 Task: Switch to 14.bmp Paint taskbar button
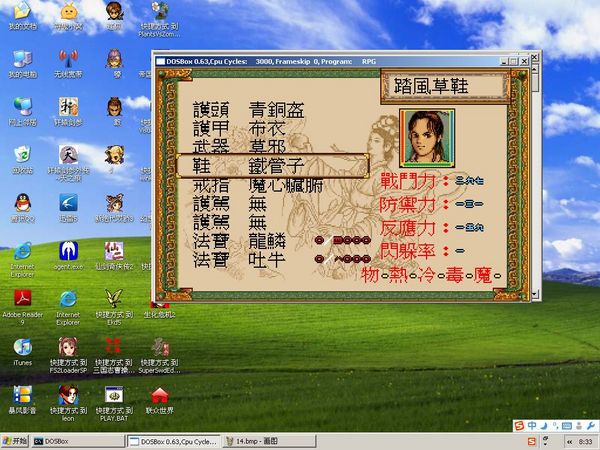(269, 441)
